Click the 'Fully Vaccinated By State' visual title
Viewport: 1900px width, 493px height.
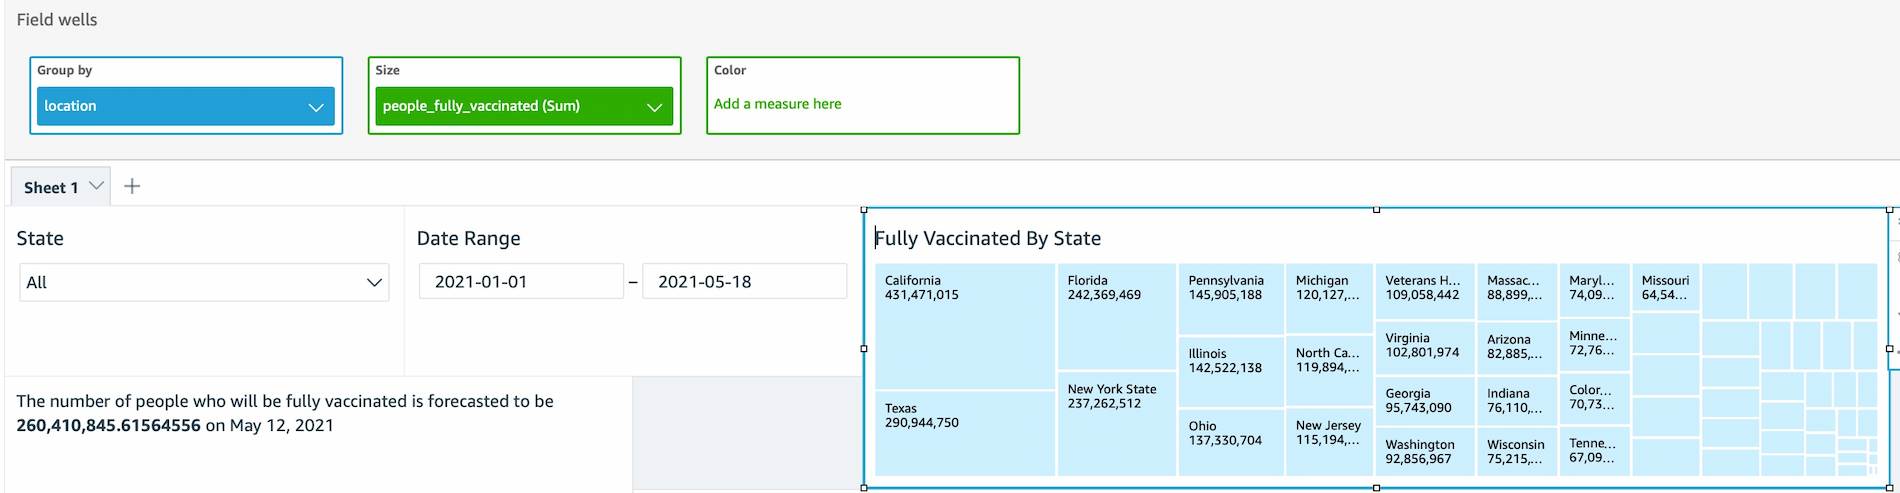[x=988, y=238]
